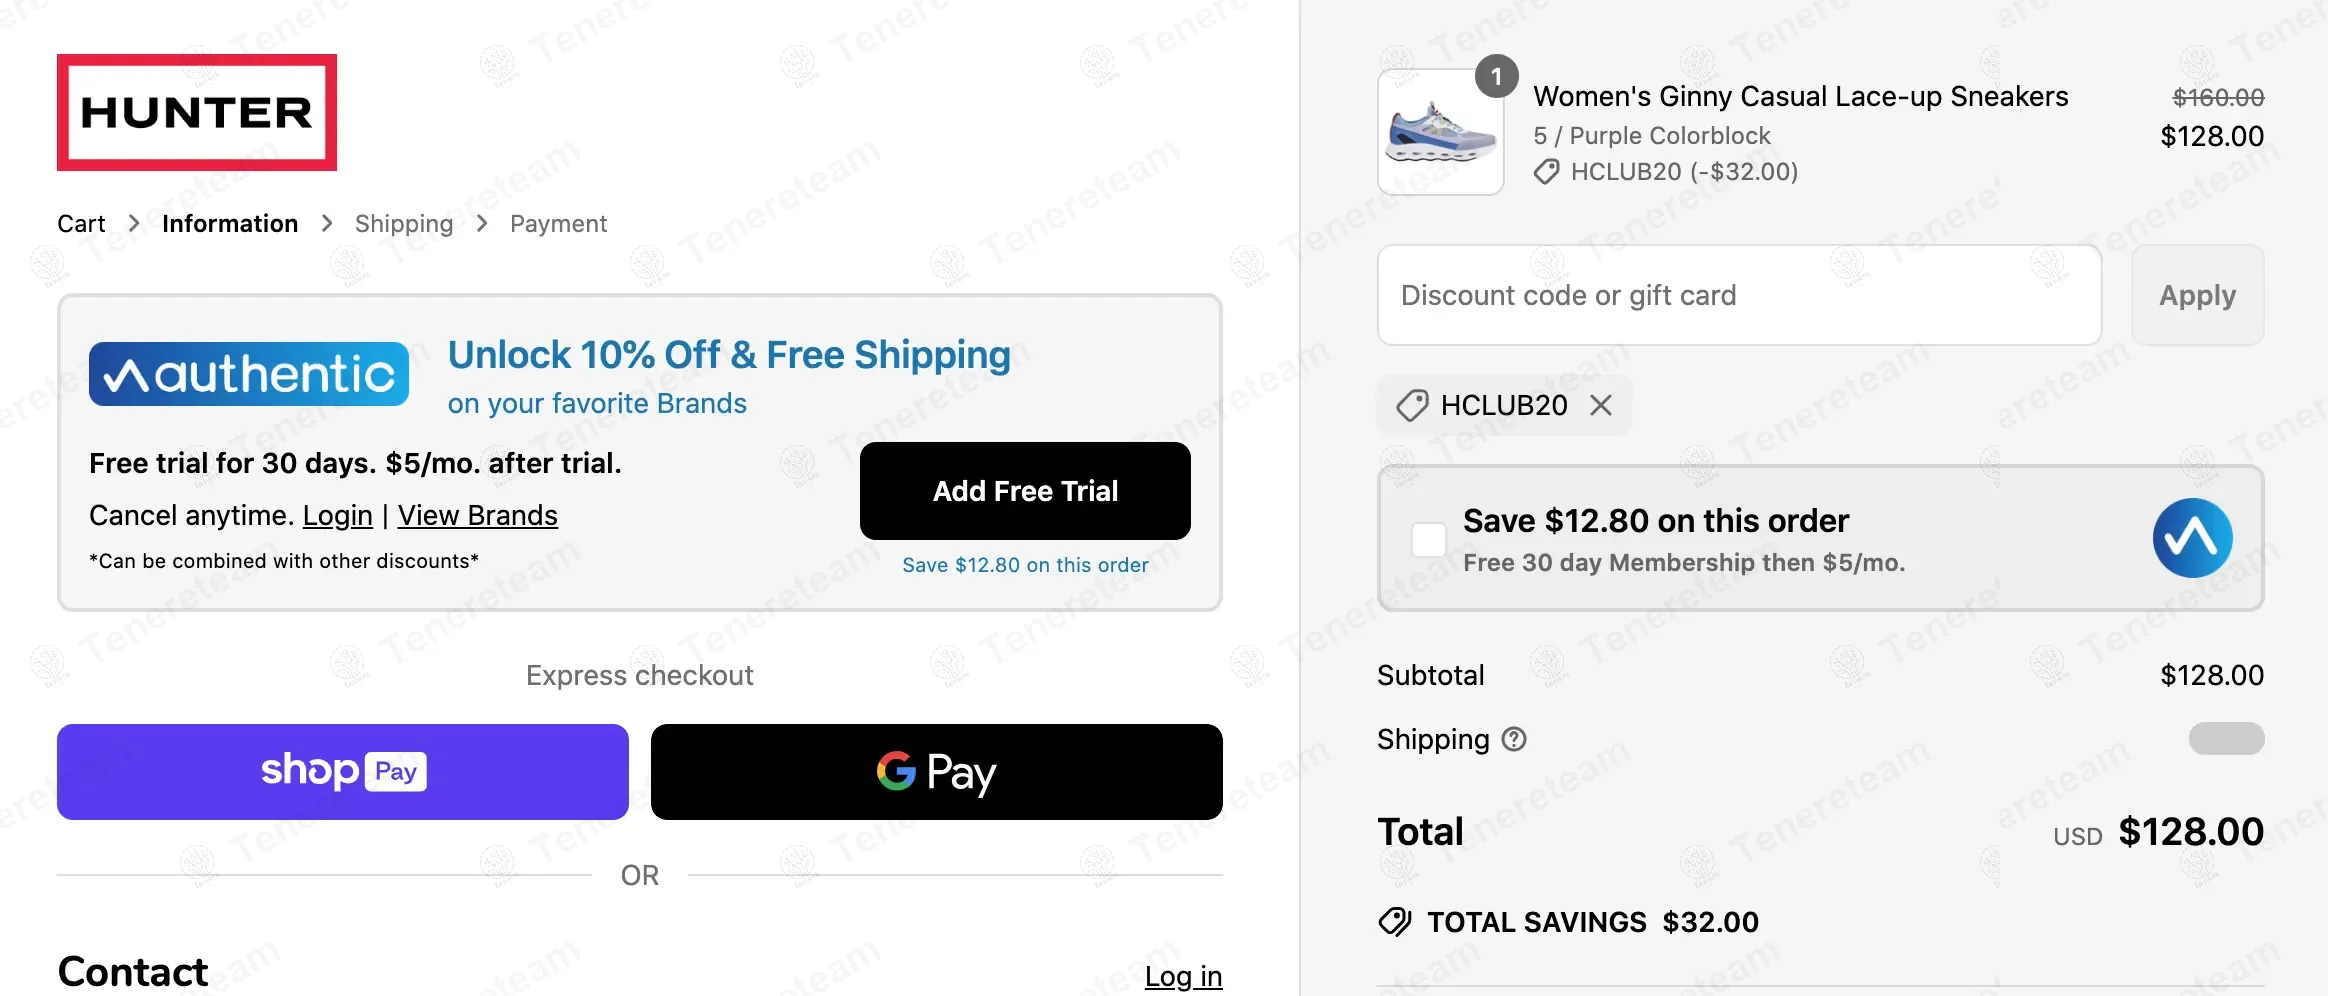Check the Save $12.80 membership checkbox
The height and width of the screenshot is (996, 2328).
click(x=1428, y=539)
